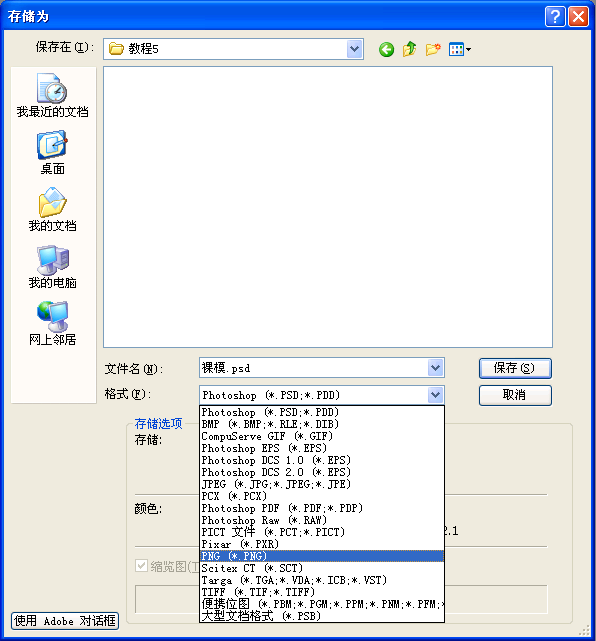This screenshot has width=596, height=641.
Task: Close the 存储为 dialog
Action: click(578, 17)
